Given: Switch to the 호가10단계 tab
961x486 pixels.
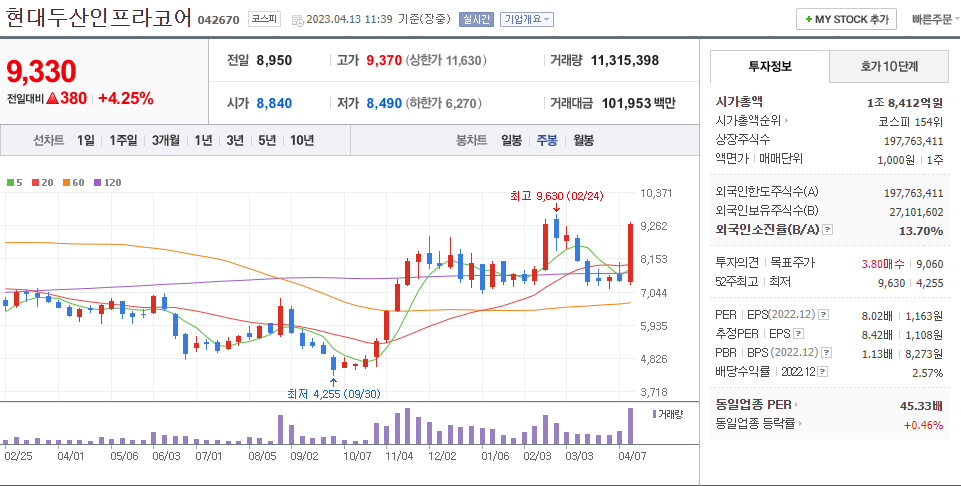Looking at the screenshot, I should (889, 66).
